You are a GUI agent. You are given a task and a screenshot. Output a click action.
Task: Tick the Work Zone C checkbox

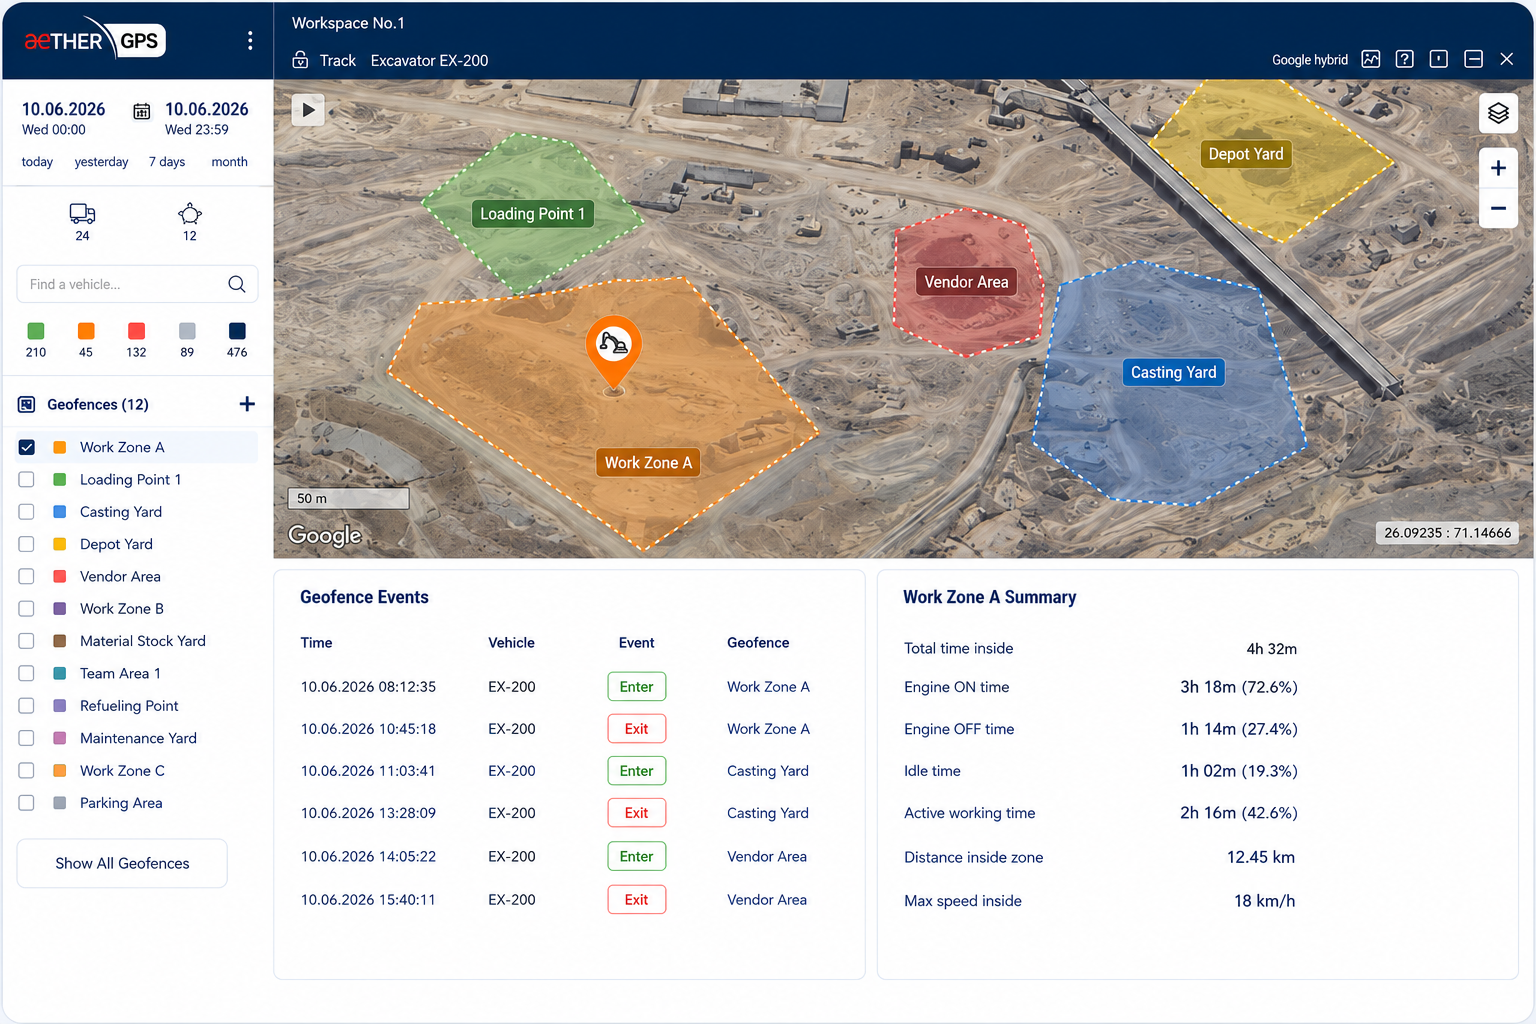click(x=27, y=771)
